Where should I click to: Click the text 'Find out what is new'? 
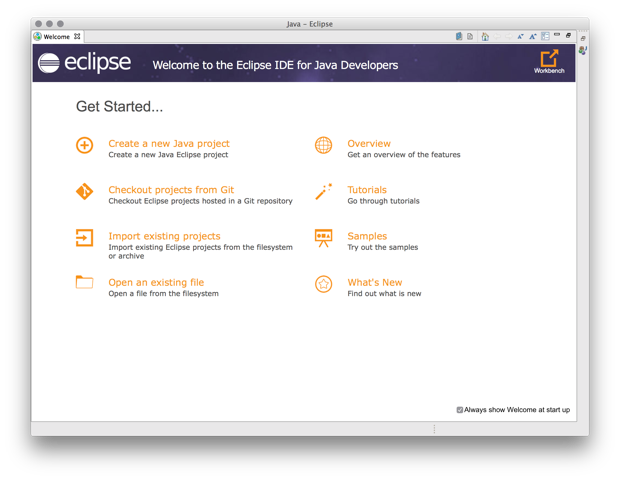(384, 293)
